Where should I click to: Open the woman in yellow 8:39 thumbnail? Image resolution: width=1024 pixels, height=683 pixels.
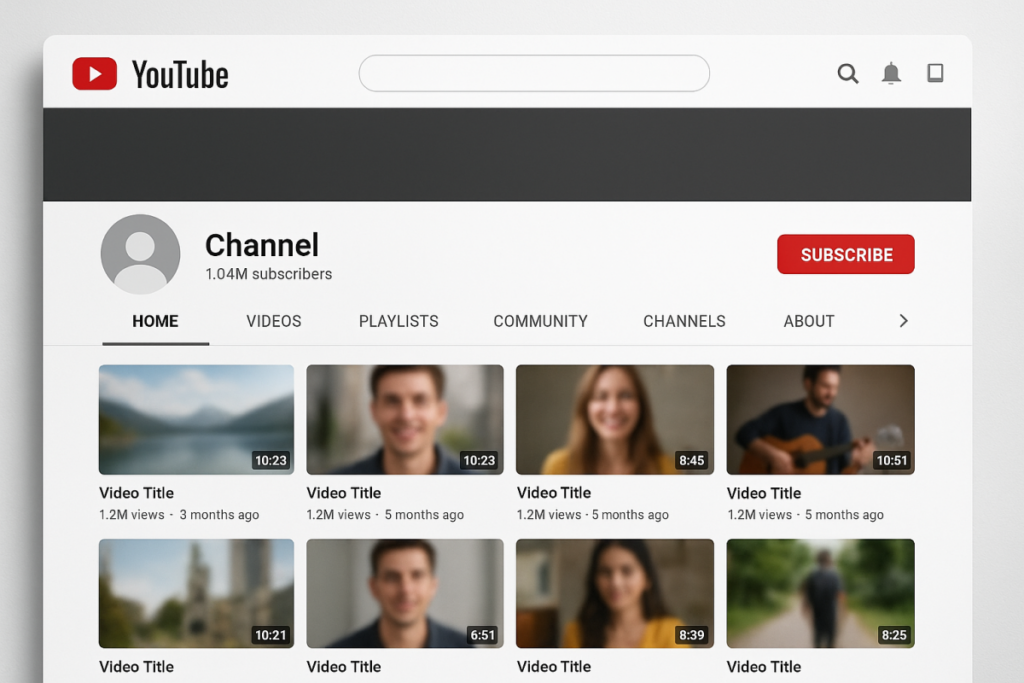tap(615, 594)
